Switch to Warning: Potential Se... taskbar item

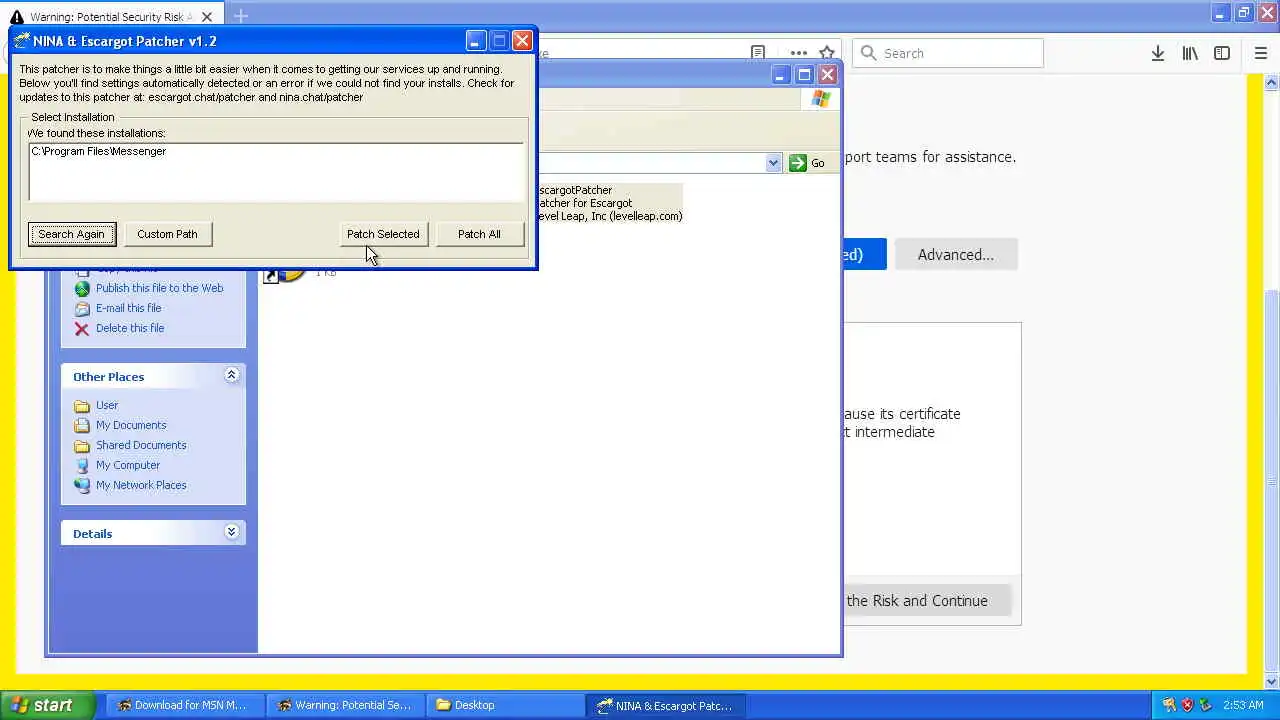(346, 705)
